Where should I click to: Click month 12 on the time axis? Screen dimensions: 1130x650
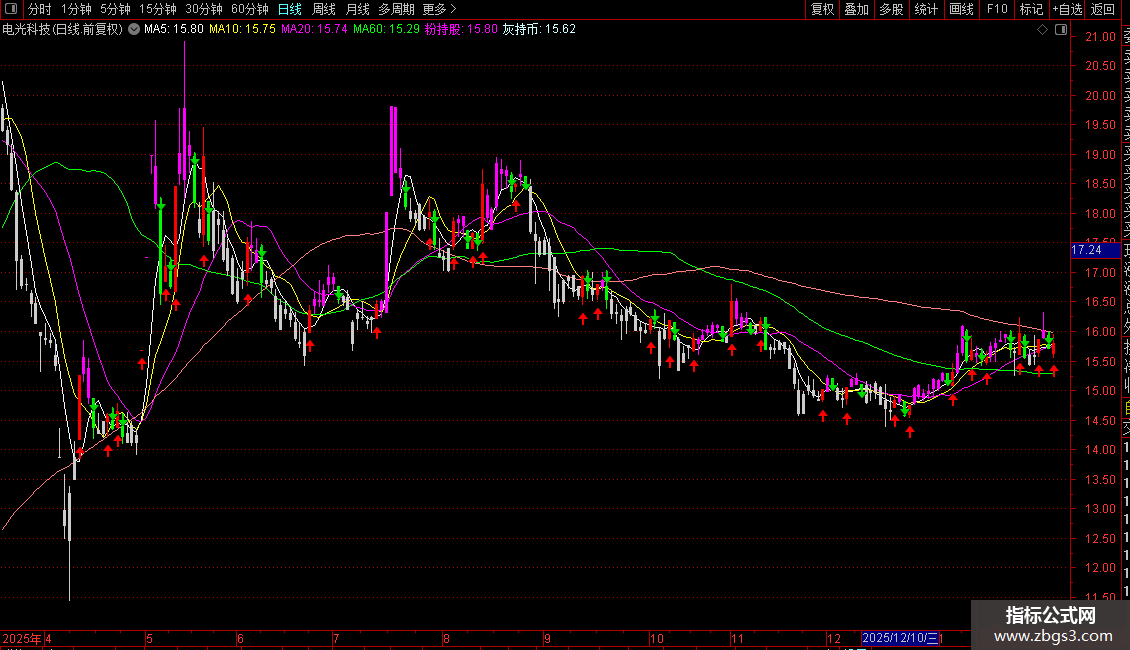click(x=834, y=638)
